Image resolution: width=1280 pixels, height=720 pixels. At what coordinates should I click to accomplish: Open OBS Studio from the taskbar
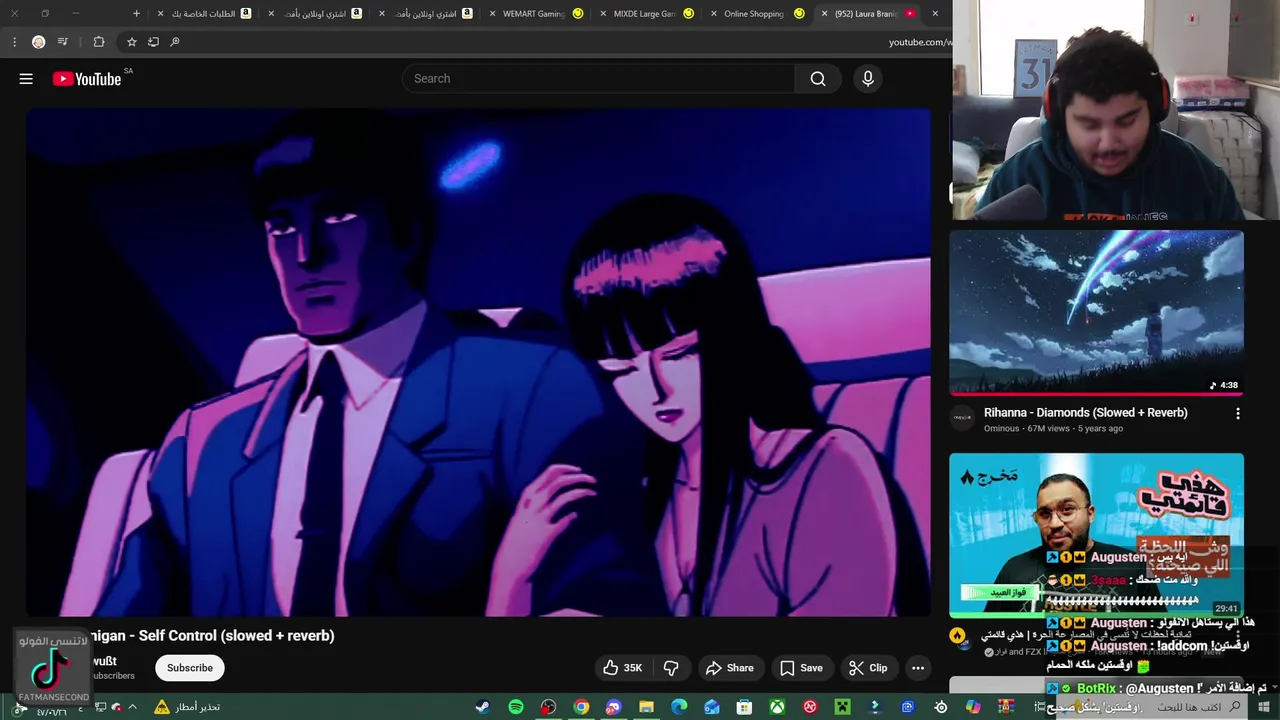point(548,707)
